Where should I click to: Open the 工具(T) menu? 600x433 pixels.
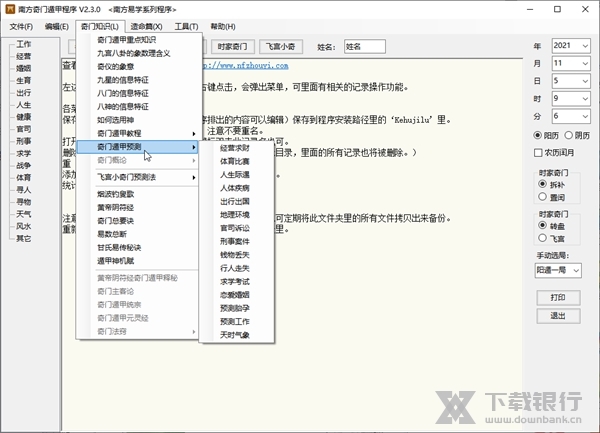(186, 26)
